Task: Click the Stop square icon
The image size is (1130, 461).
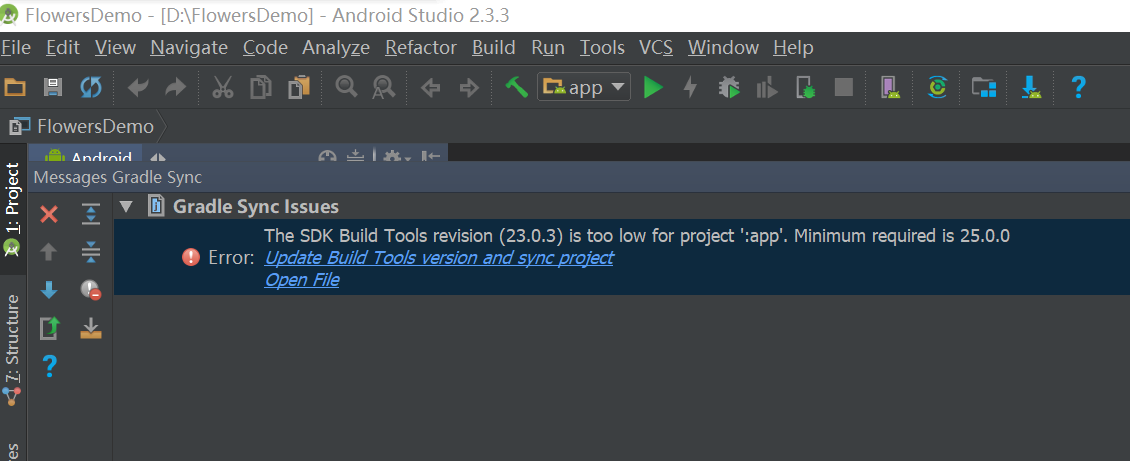Action: point(843,88)
